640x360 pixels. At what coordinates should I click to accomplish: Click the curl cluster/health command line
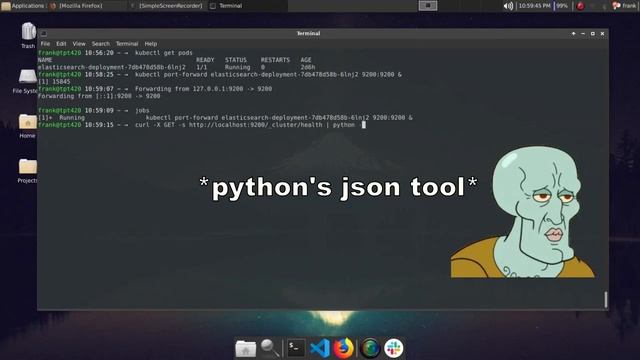[x=245, y=125]
